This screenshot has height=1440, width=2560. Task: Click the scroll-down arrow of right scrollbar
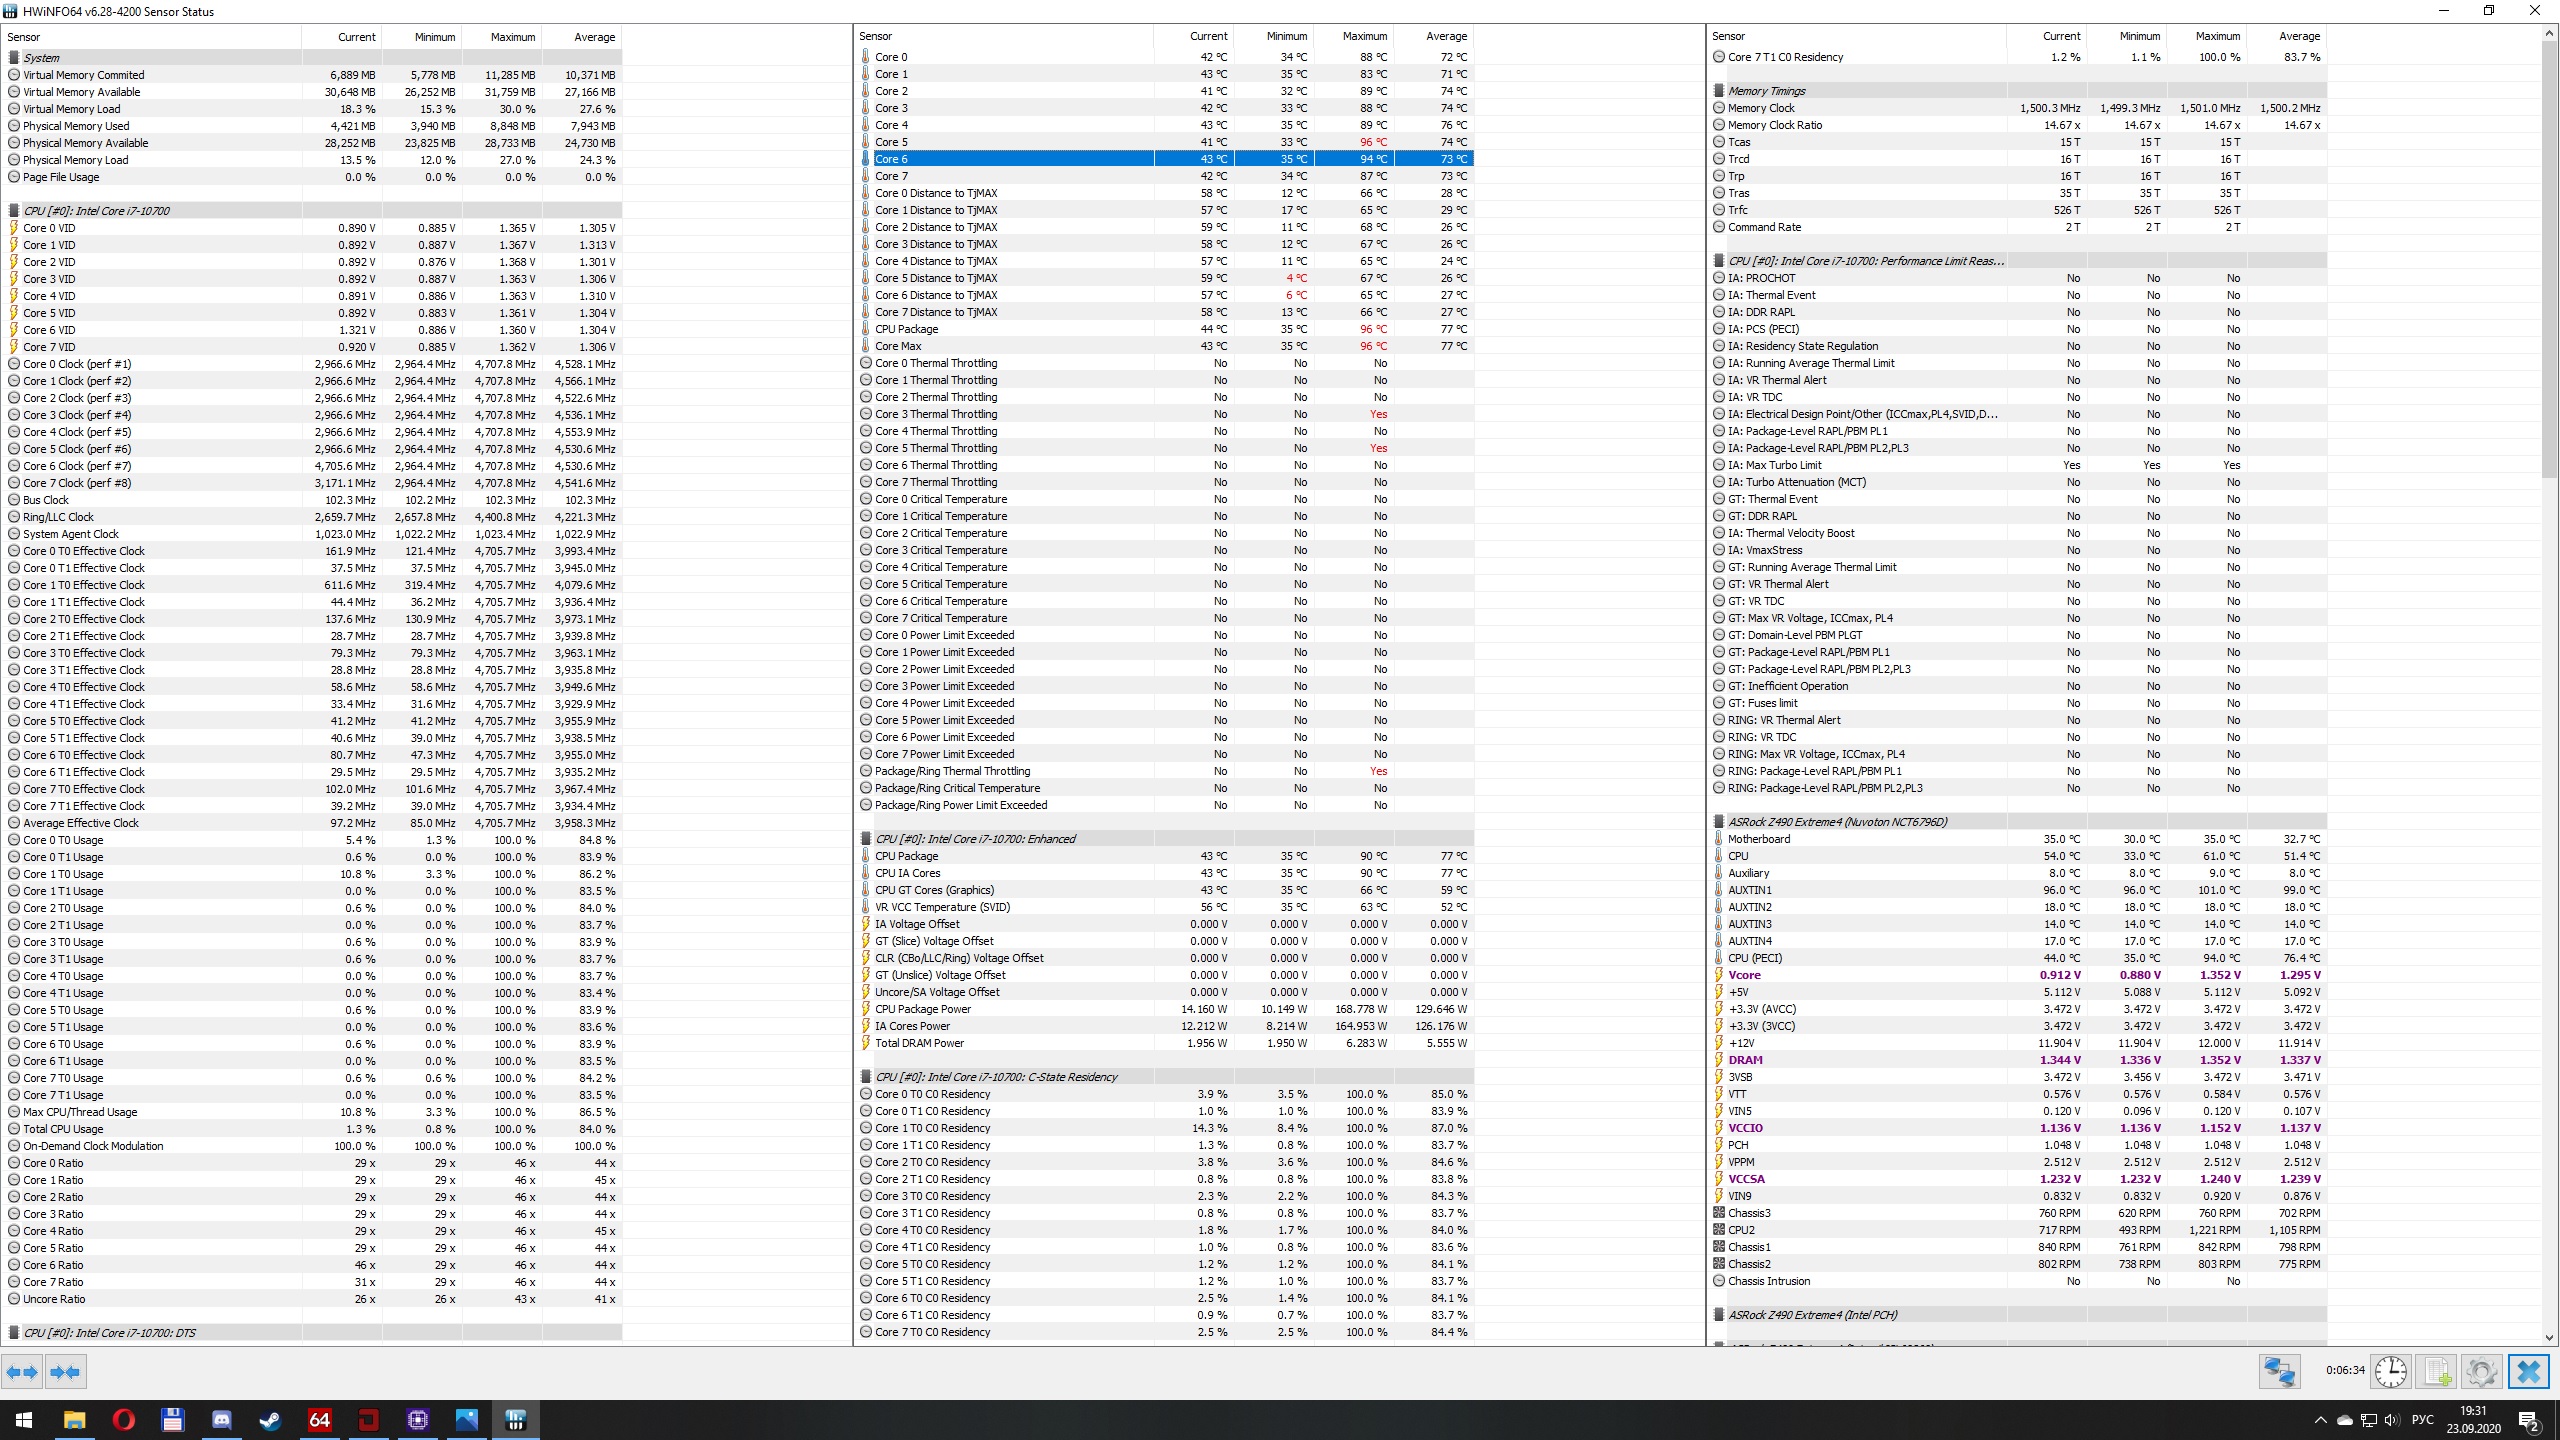tap(2549, 1337)
